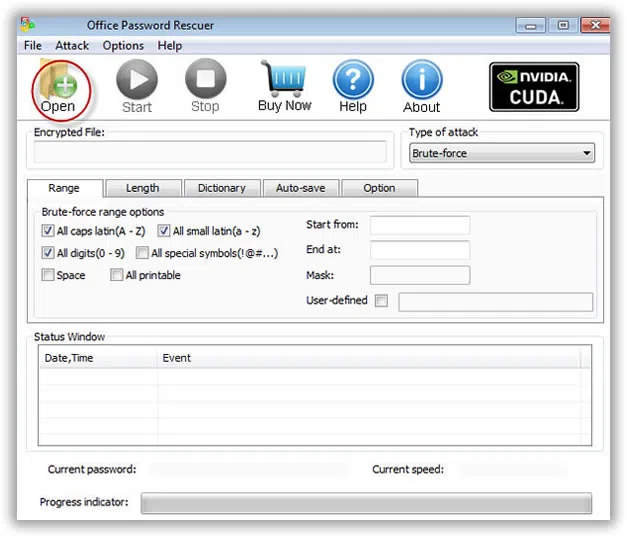Screen dimensions: 627x537
Task: Toggle All small latin(a - z) checkbox
Action: (x=164, y=231)
